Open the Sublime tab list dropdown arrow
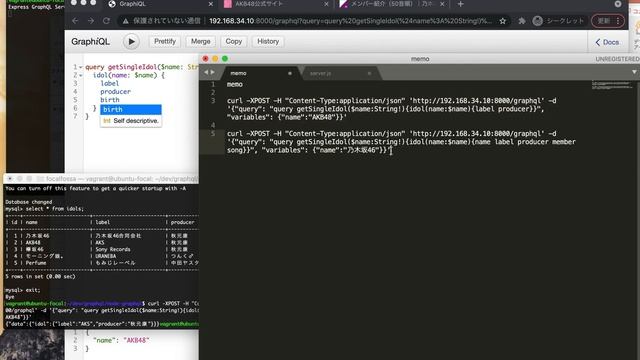 click(634, 72)
